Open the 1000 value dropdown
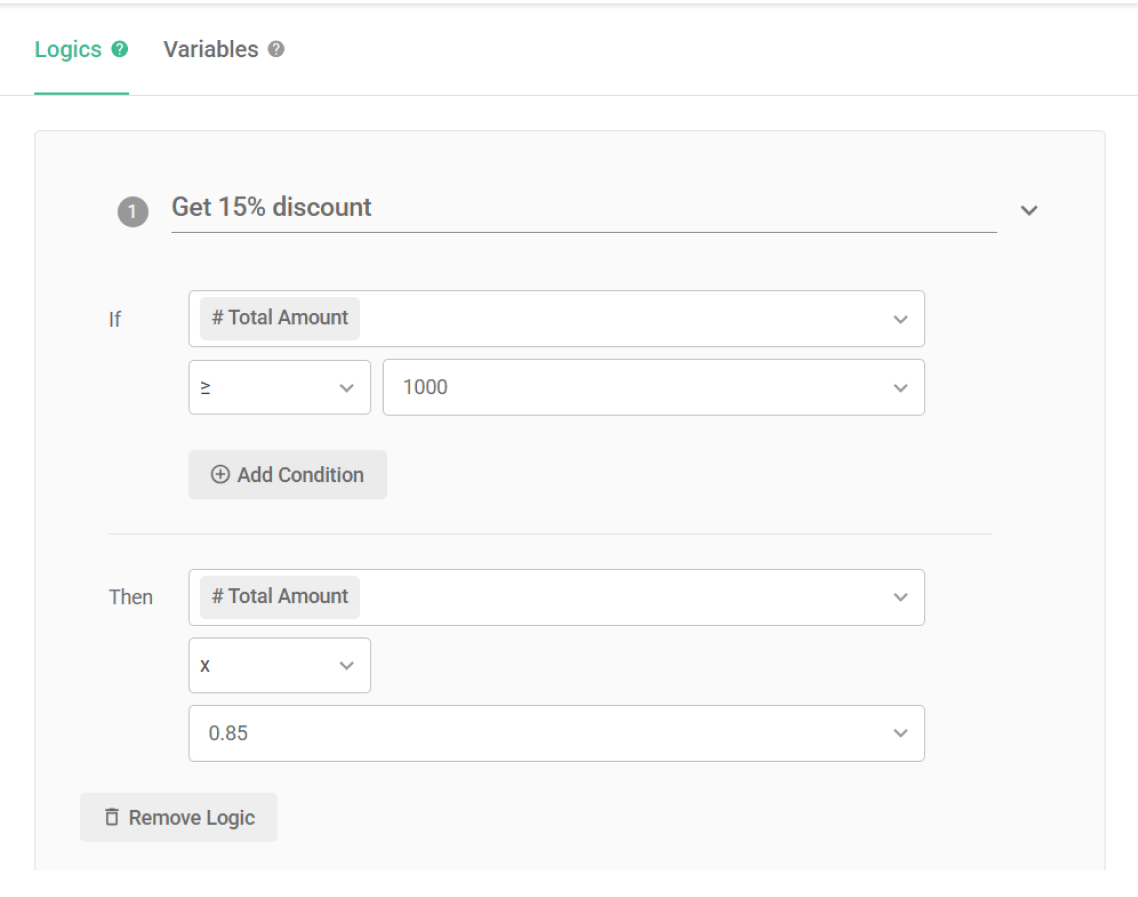 (900, 388)
